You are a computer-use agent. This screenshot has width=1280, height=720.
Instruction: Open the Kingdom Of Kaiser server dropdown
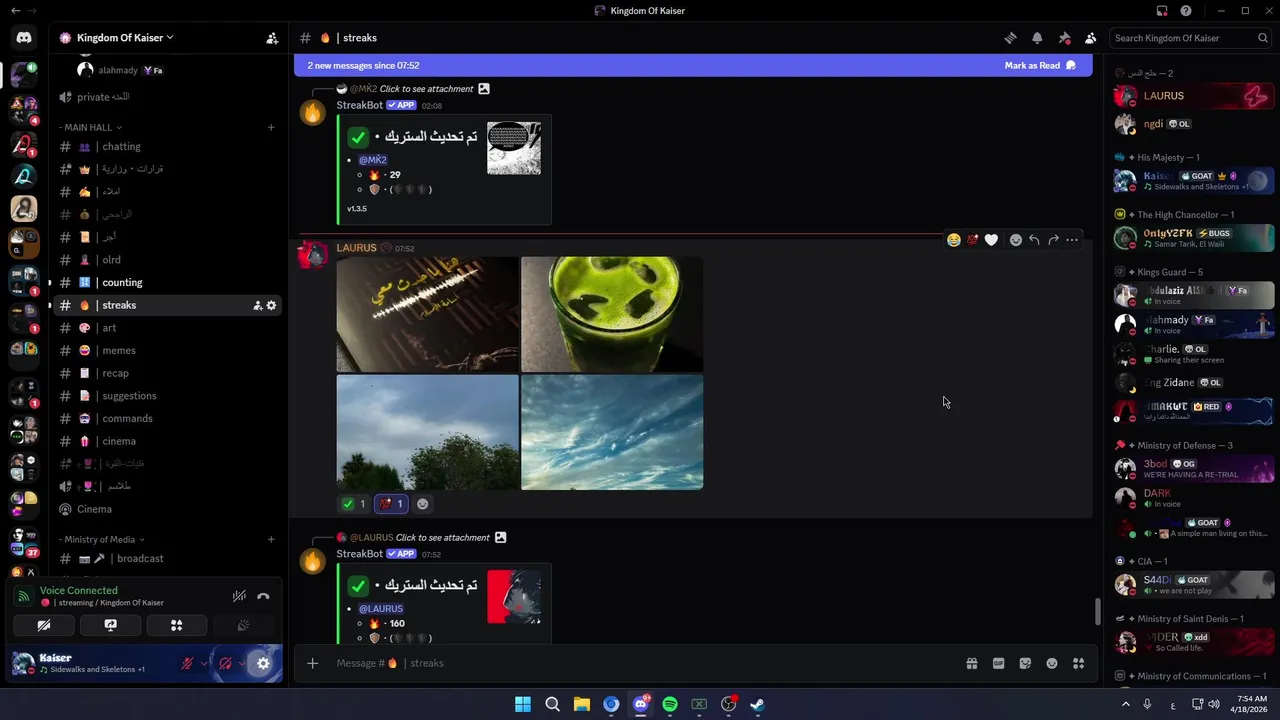125,38
